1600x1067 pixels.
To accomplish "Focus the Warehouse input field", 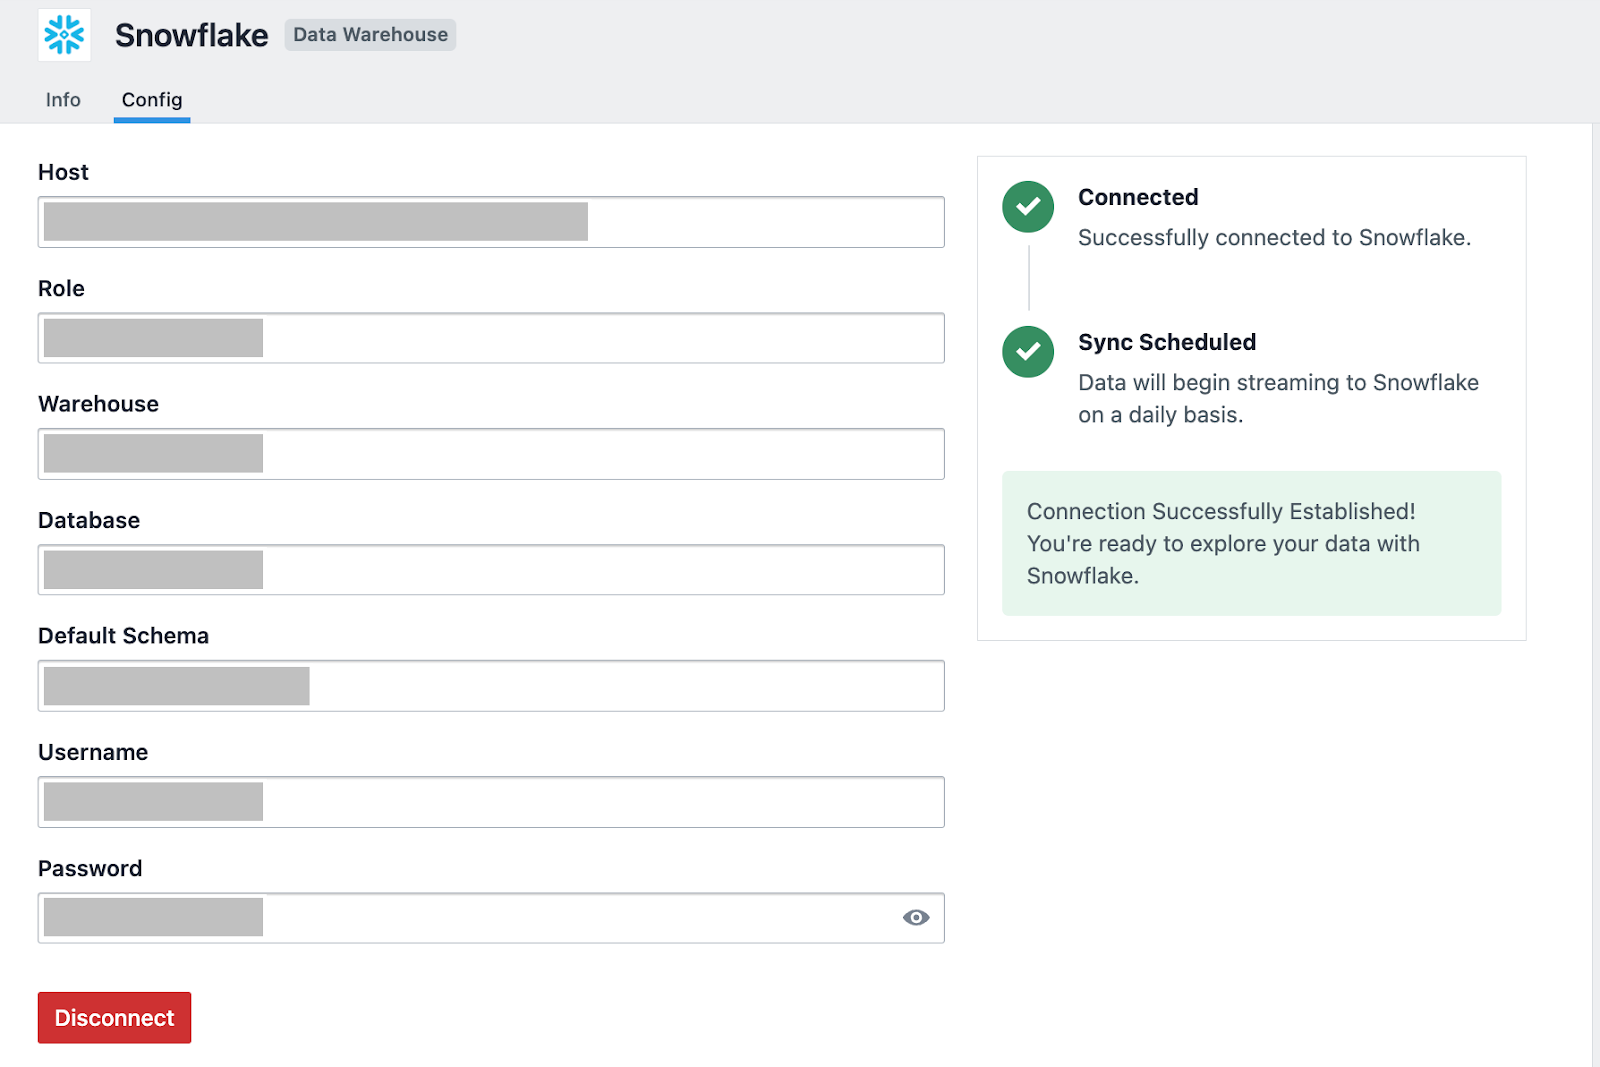I will pyautogui.click(x=491, y=454).
